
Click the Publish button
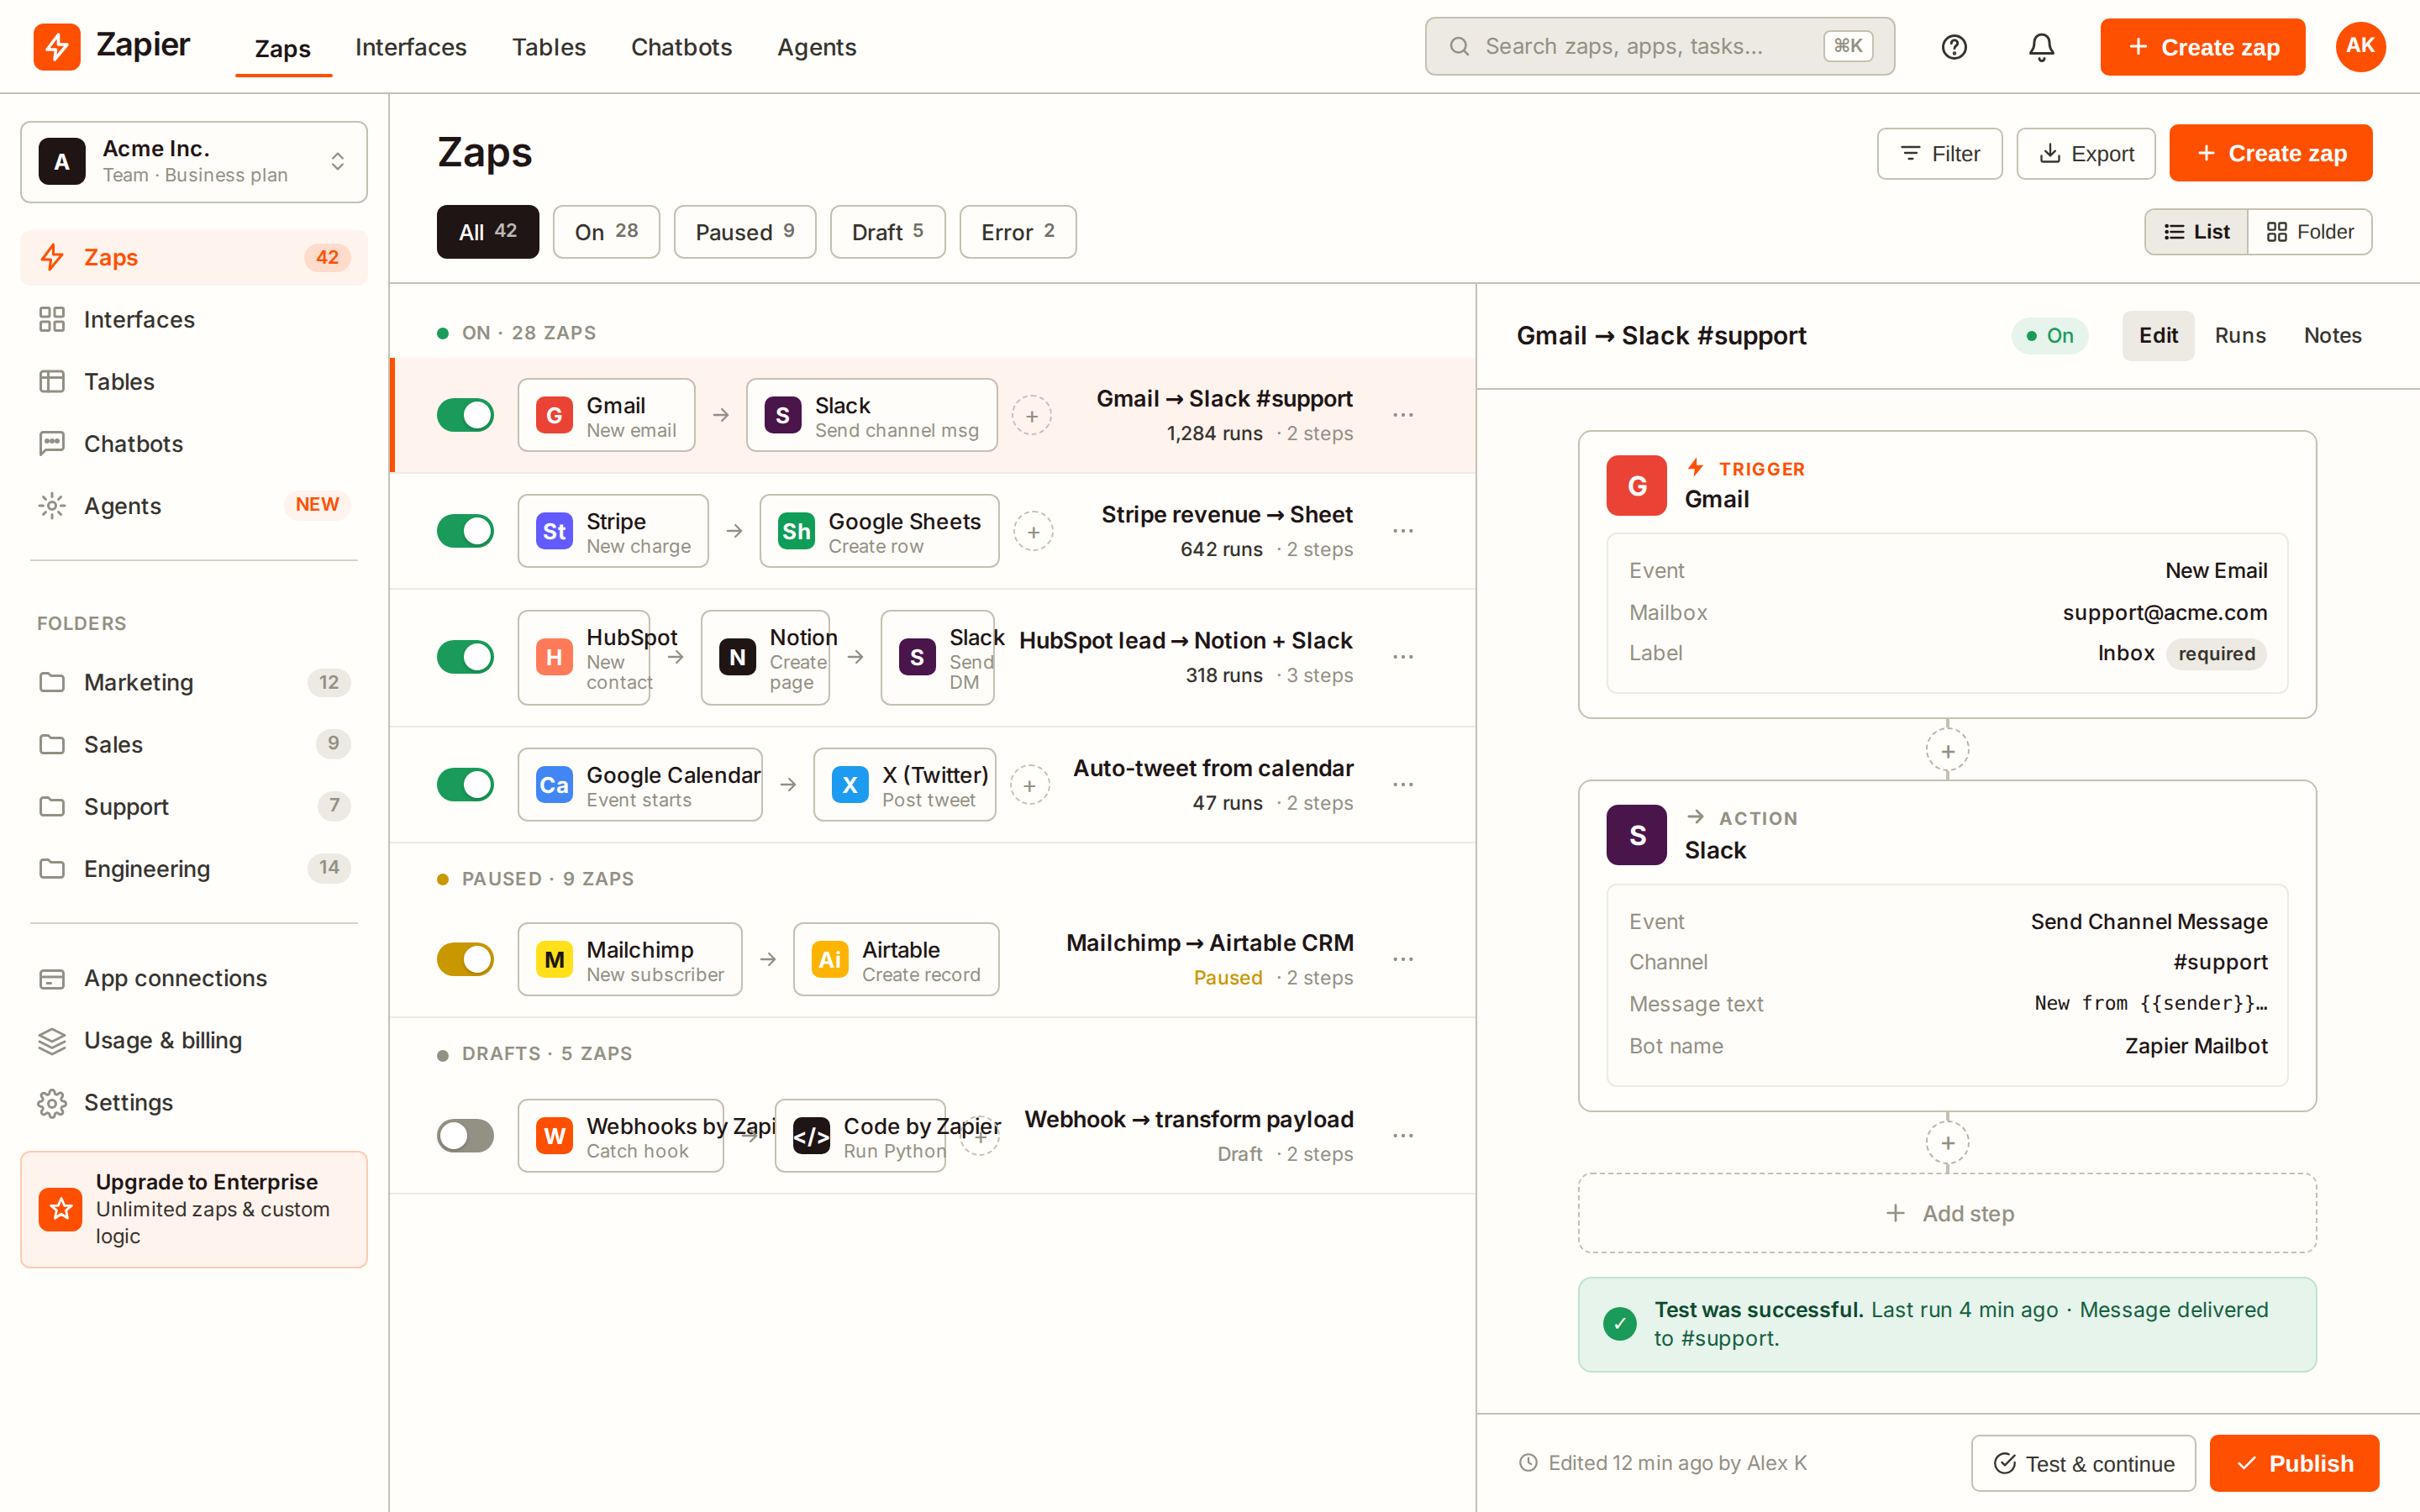(2294, 1463)
